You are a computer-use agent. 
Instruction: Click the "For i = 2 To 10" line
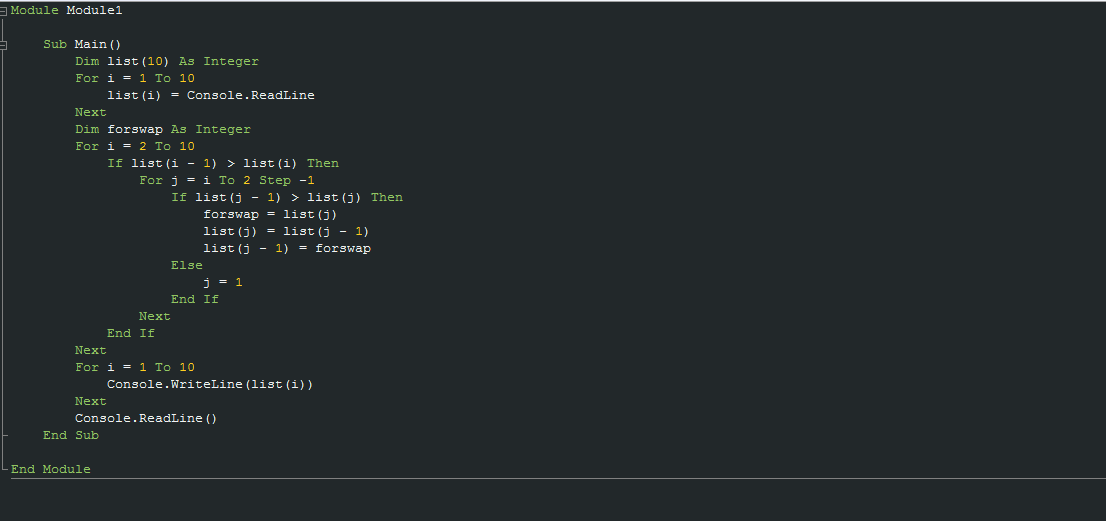pos(135,146)
